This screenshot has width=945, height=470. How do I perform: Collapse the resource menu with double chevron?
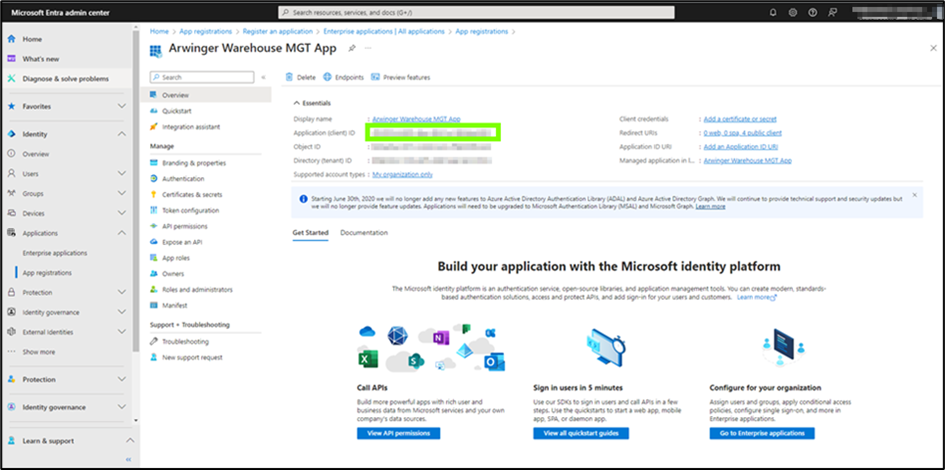point(264,77)
